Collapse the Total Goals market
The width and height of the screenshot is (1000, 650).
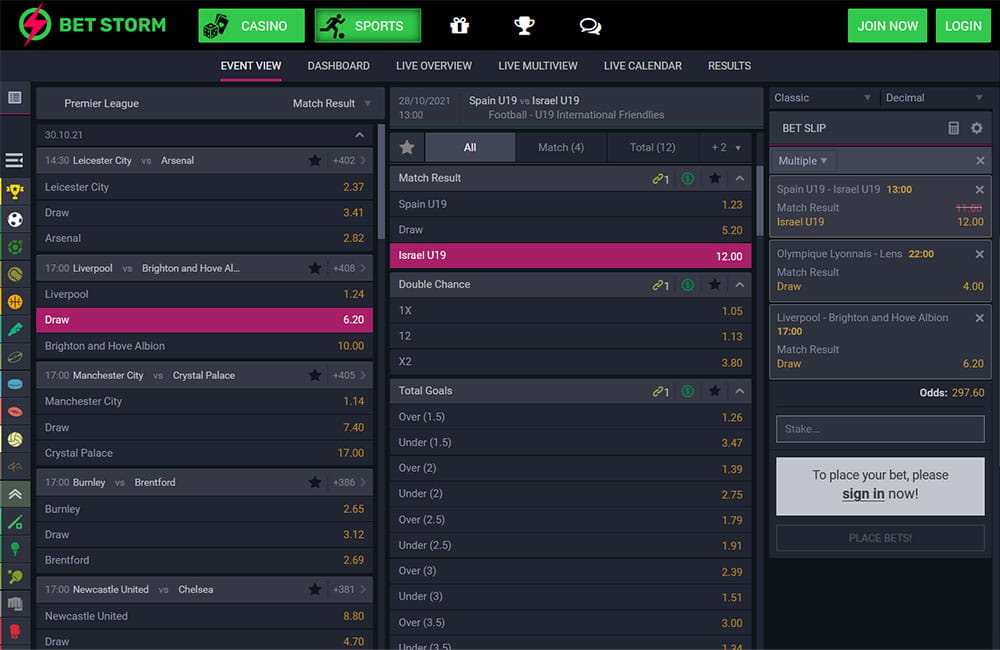(x=740, y=391)
